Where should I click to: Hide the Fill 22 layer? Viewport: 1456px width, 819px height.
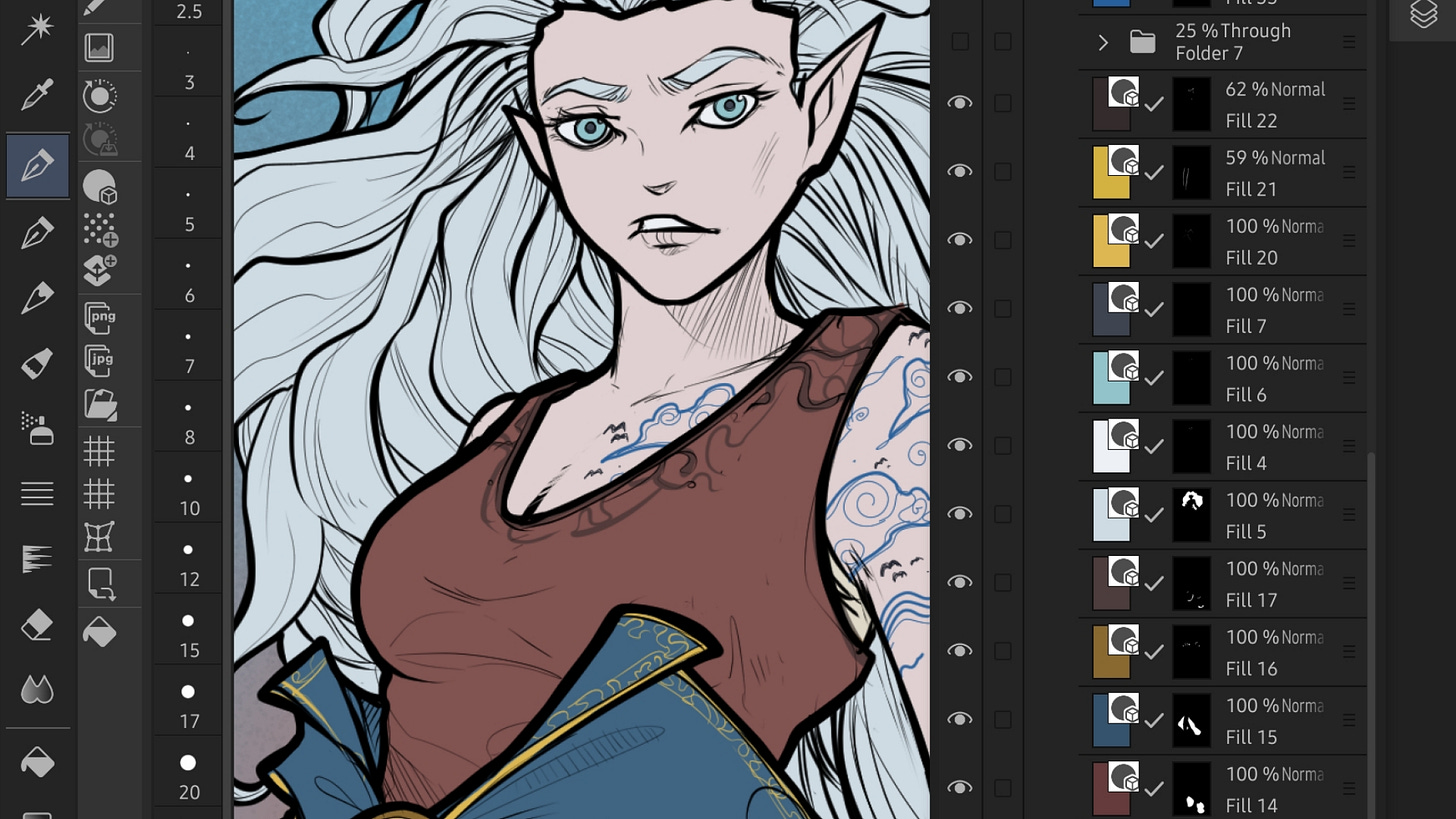[959, 103]
